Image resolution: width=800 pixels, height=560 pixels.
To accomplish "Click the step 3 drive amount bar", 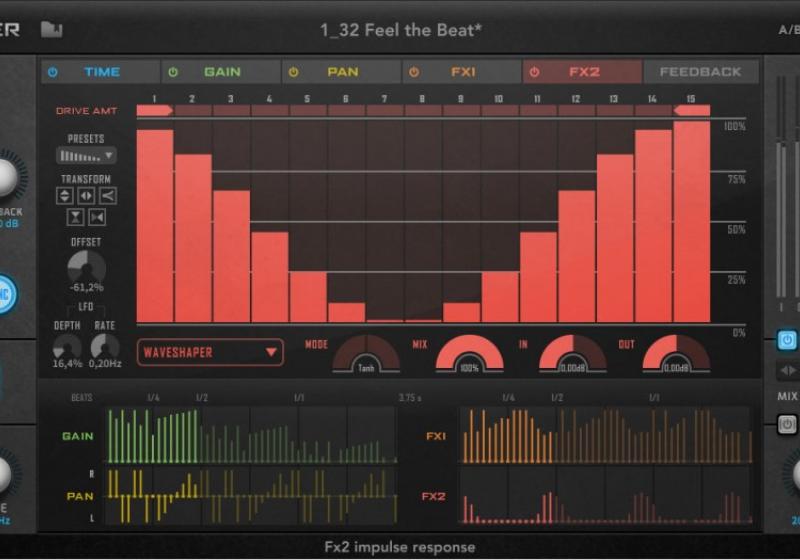I will (x=231, y=256).
